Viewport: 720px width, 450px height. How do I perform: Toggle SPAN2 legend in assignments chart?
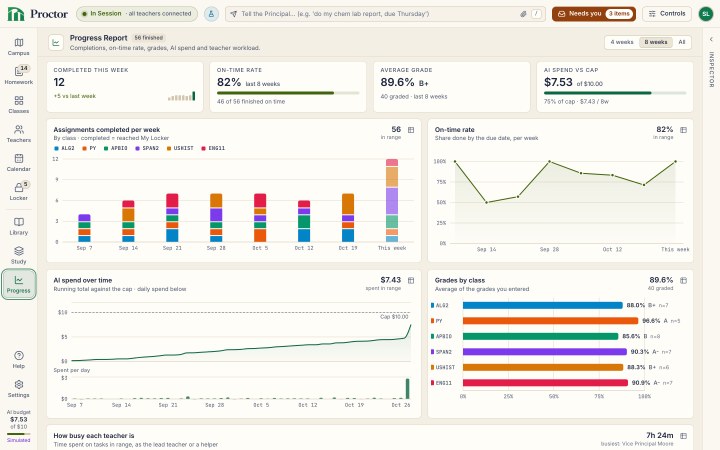(147, 148)
